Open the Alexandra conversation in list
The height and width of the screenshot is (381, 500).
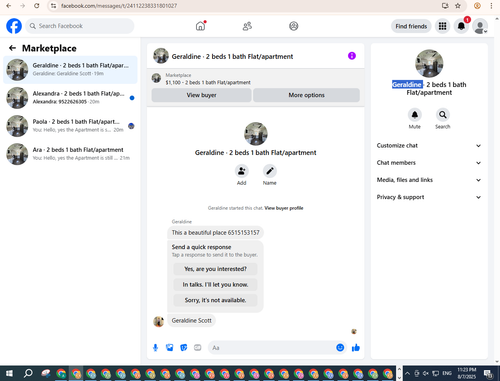point(70,98)
